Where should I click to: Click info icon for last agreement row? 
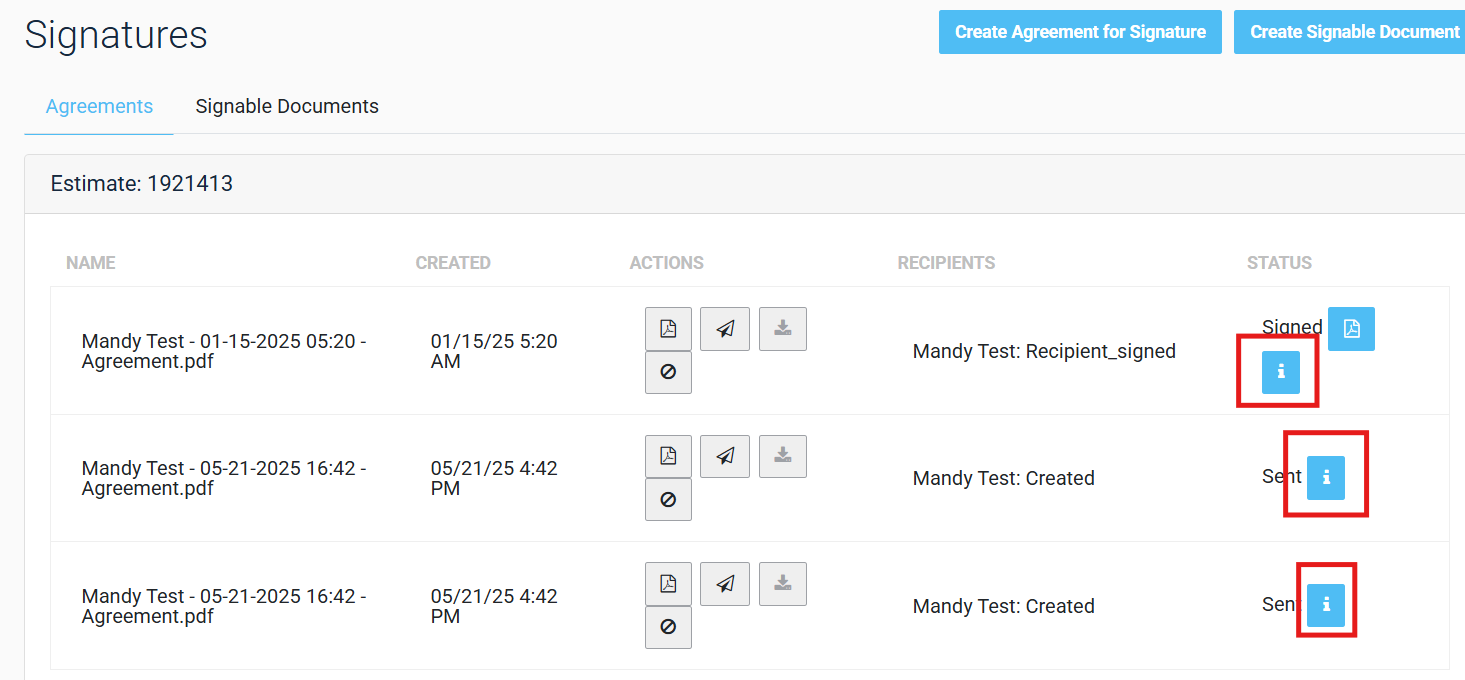click(x=1326, y=605)
